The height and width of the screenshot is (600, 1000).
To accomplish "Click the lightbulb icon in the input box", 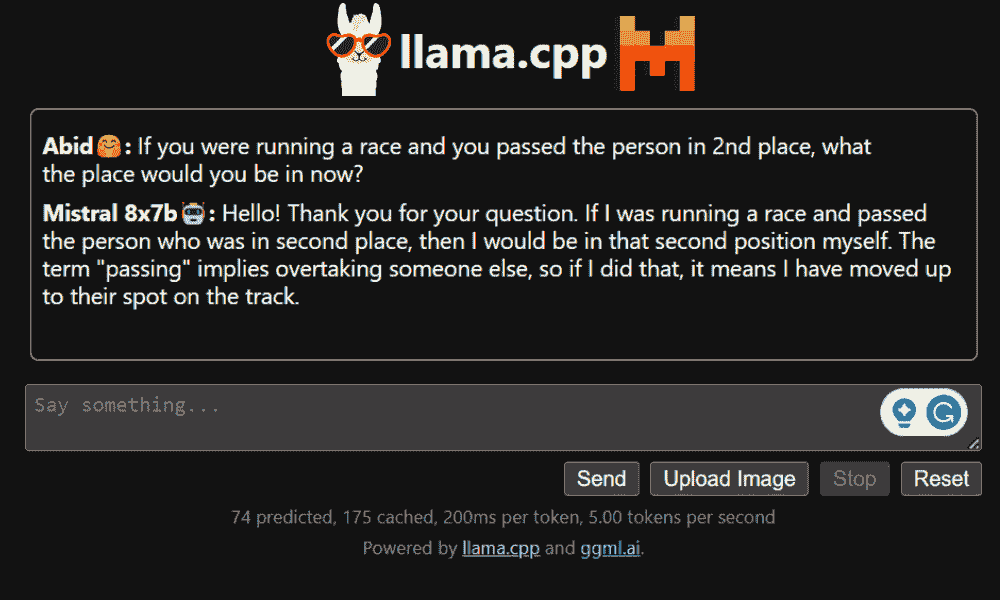I will point(905,411).
